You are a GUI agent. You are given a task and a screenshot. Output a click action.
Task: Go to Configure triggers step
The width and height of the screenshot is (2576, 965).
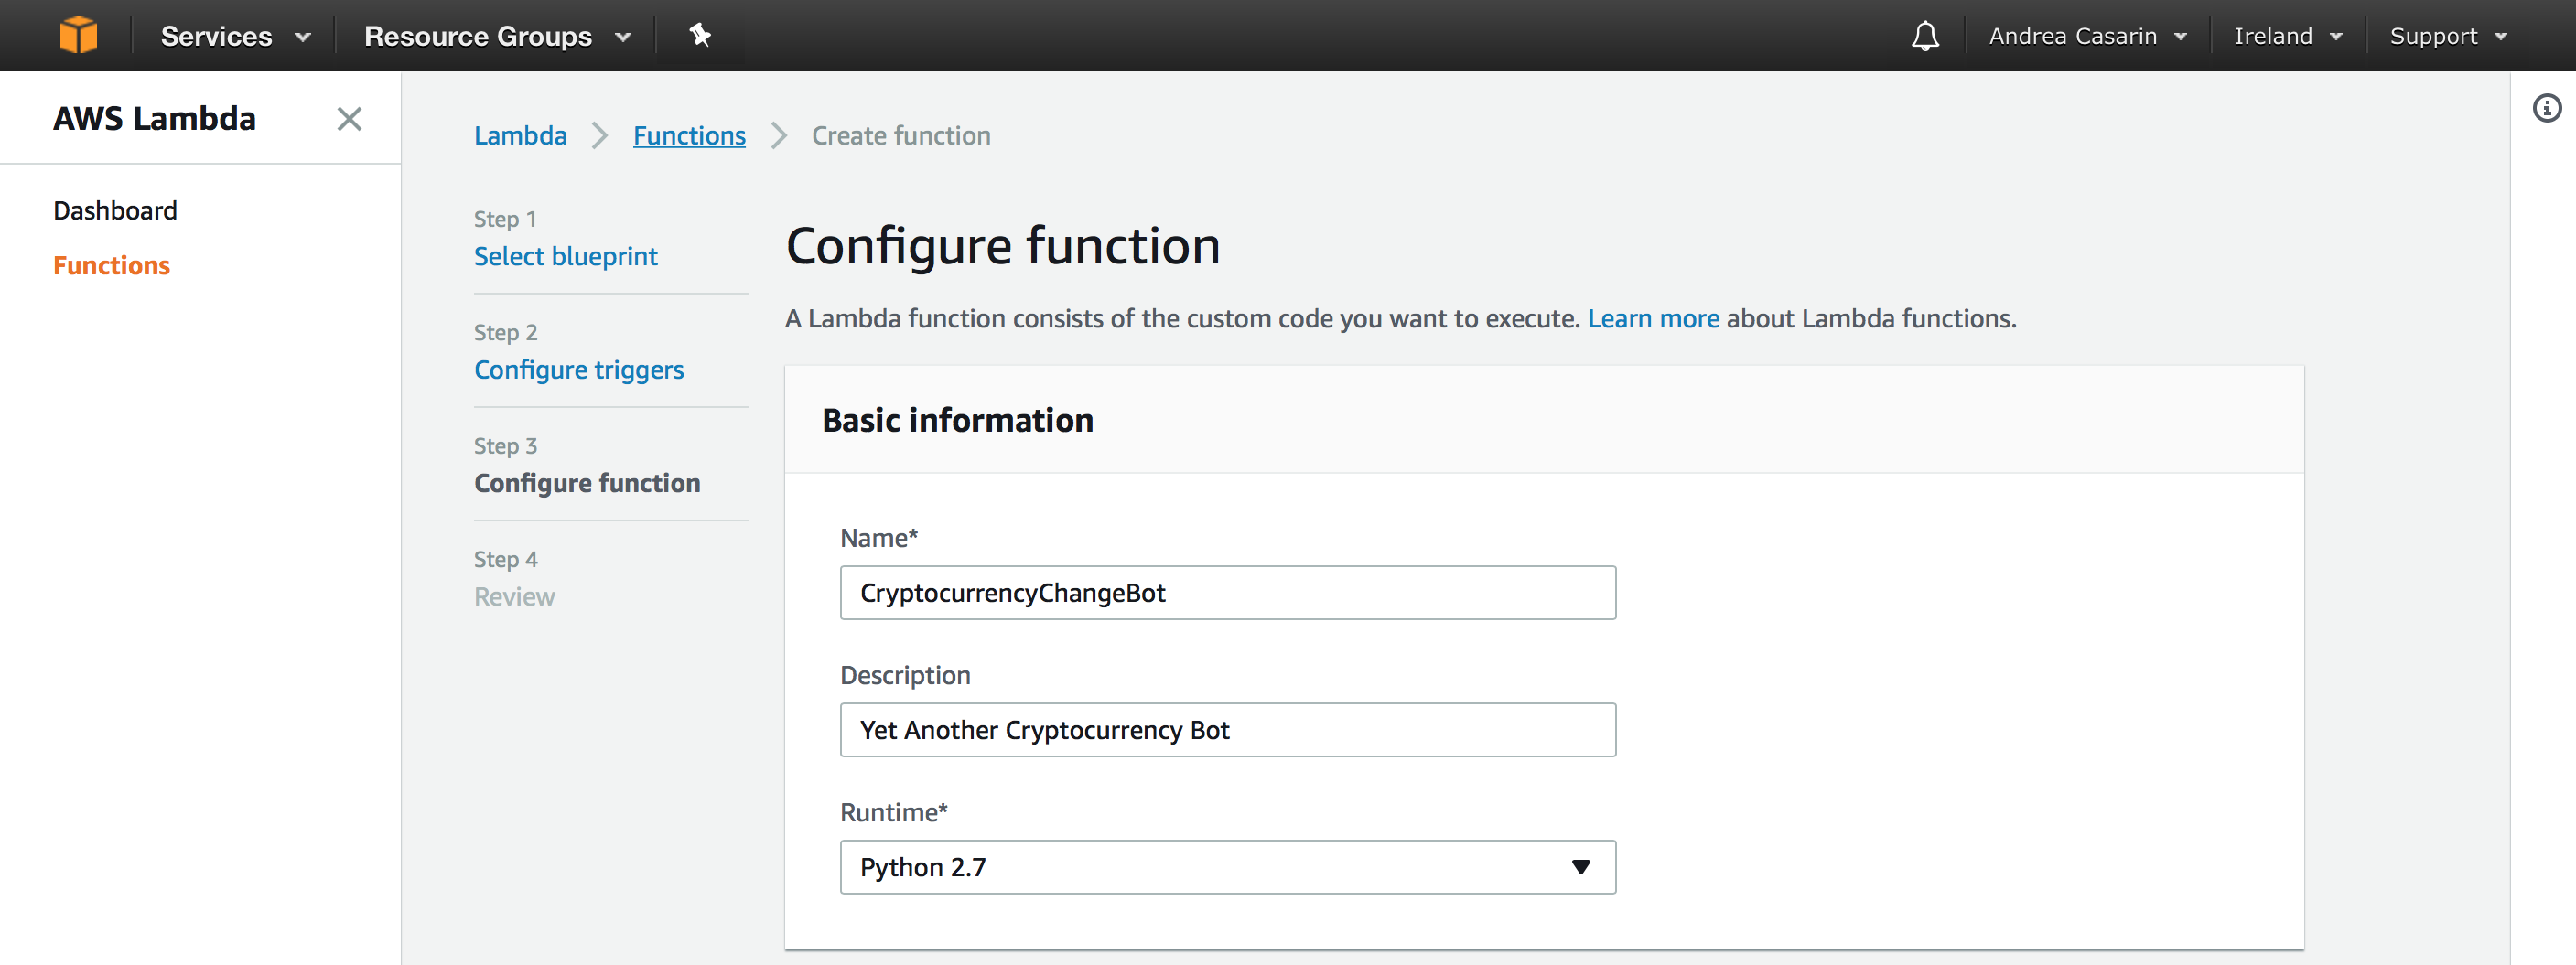tap(578, 370)
